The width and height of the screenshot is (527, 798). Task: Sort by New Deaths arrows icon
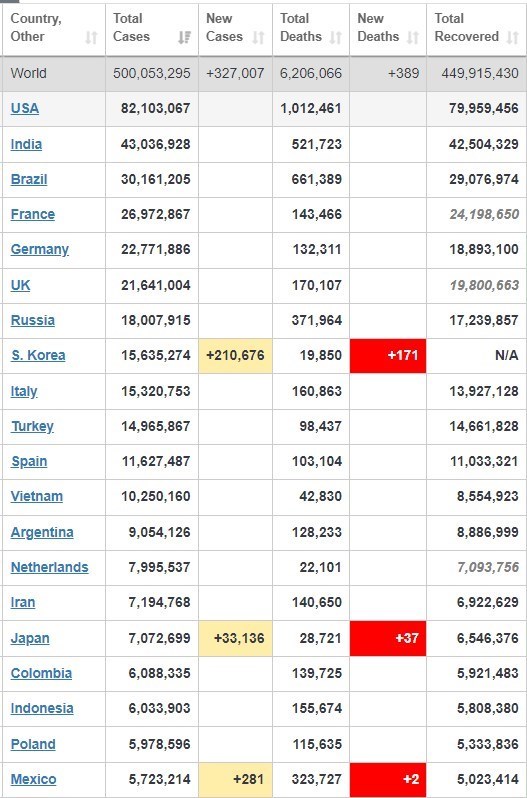tap(413, 38)
